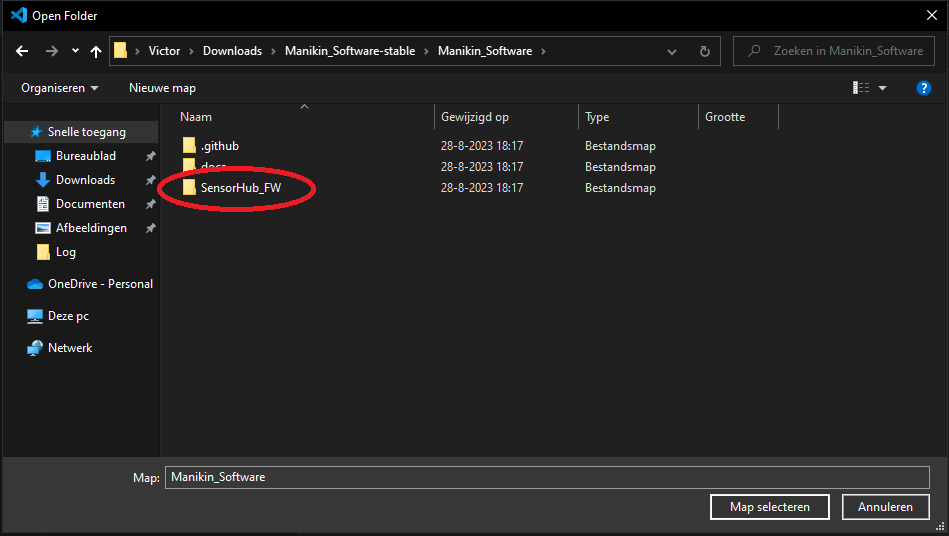The image size is (949, 536).
Task: Go up one folder level
Action: [x=96, y=51]
